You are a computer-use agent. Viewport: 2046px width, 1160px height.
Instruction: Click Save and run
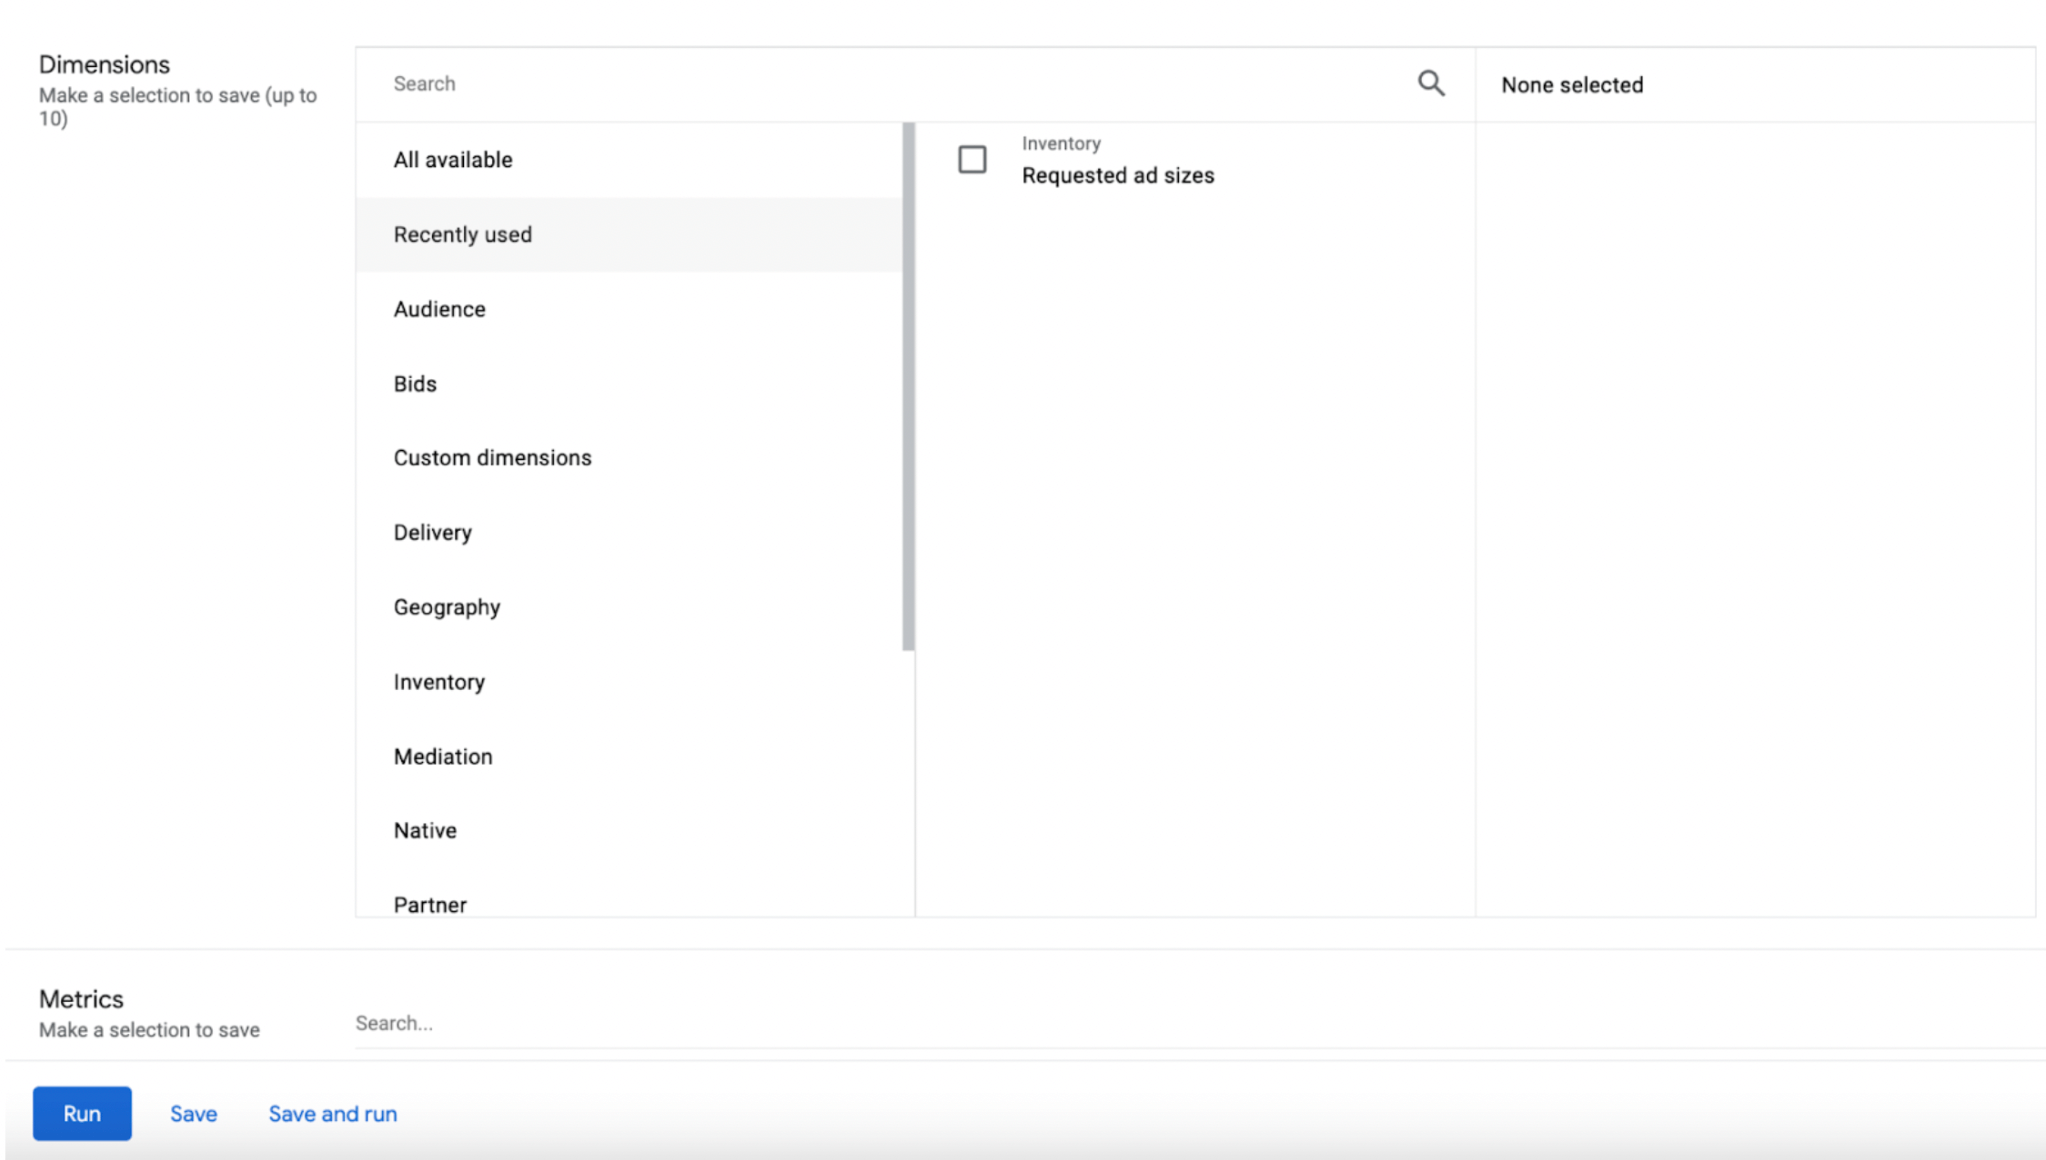(x=332, y=1114)
